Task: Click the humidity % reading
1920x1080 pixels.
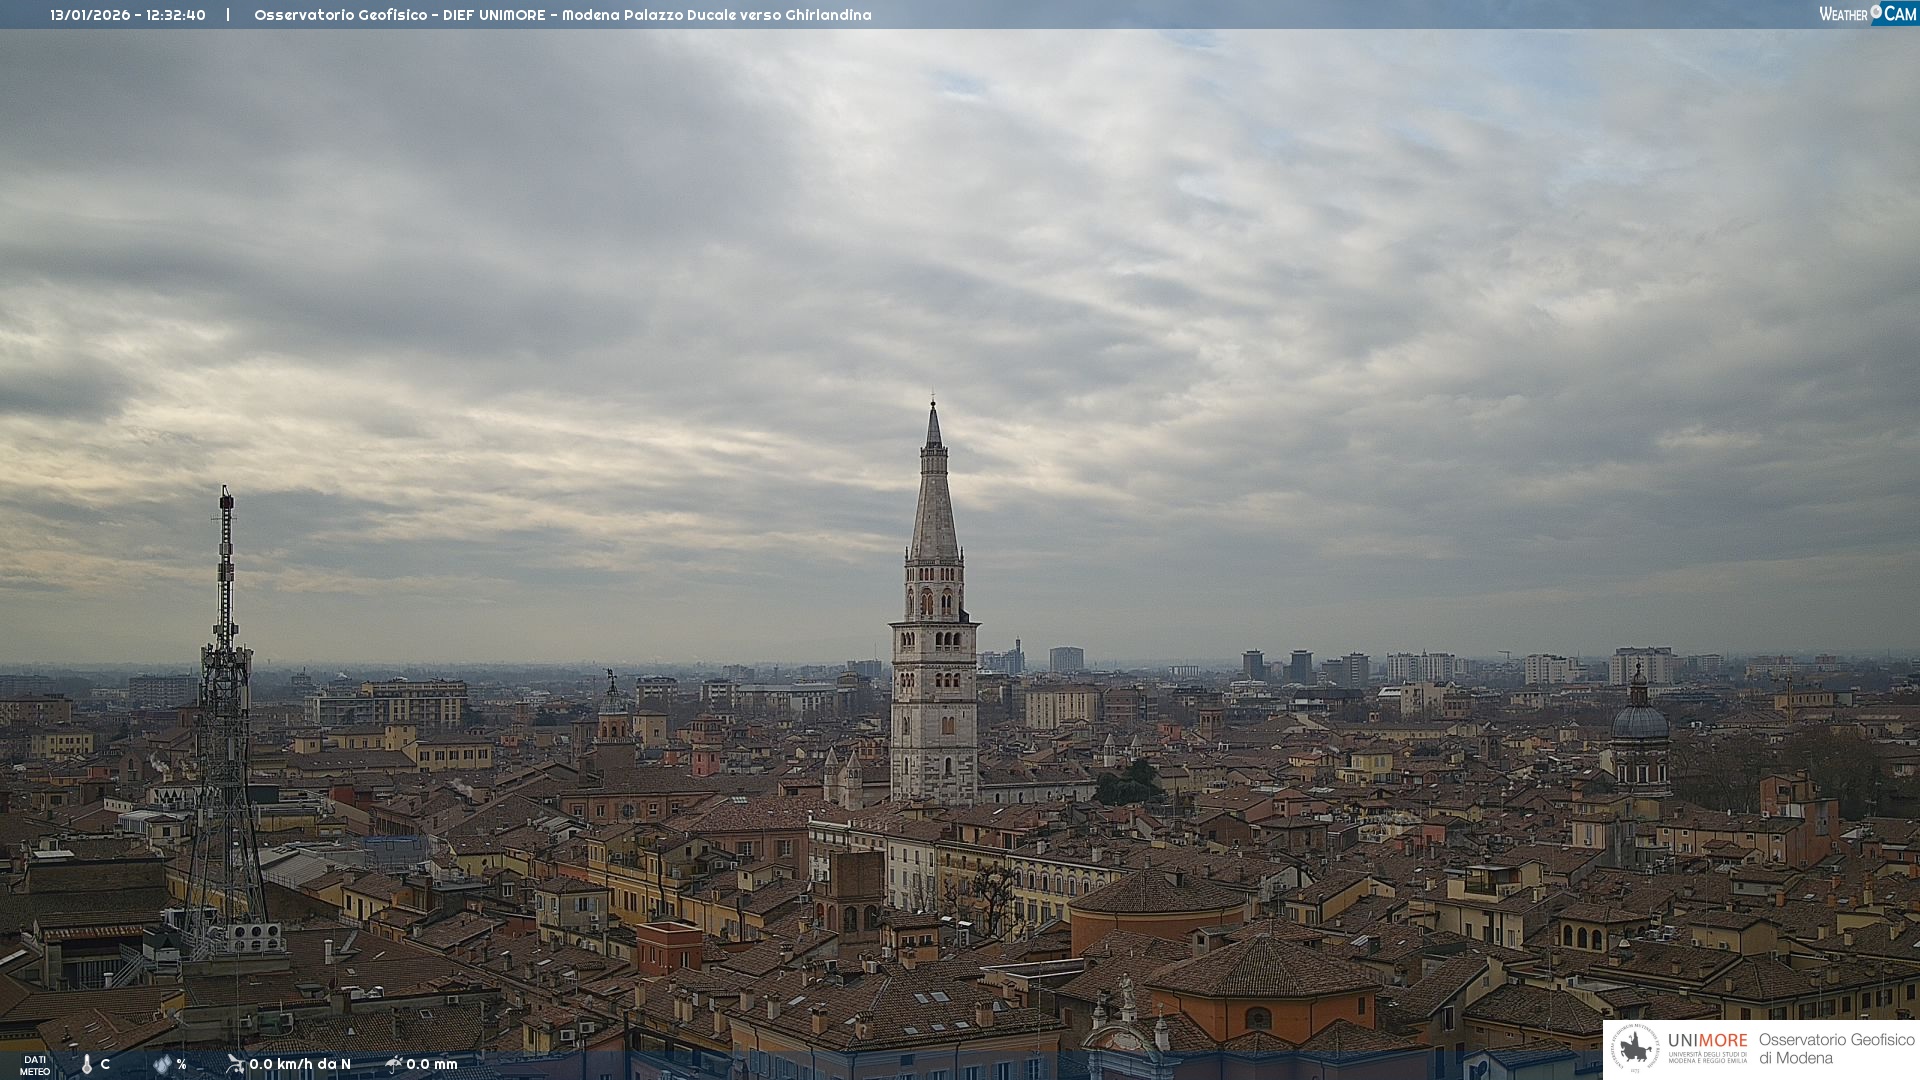Action: pyautogui.click(x=181, y=1064)
